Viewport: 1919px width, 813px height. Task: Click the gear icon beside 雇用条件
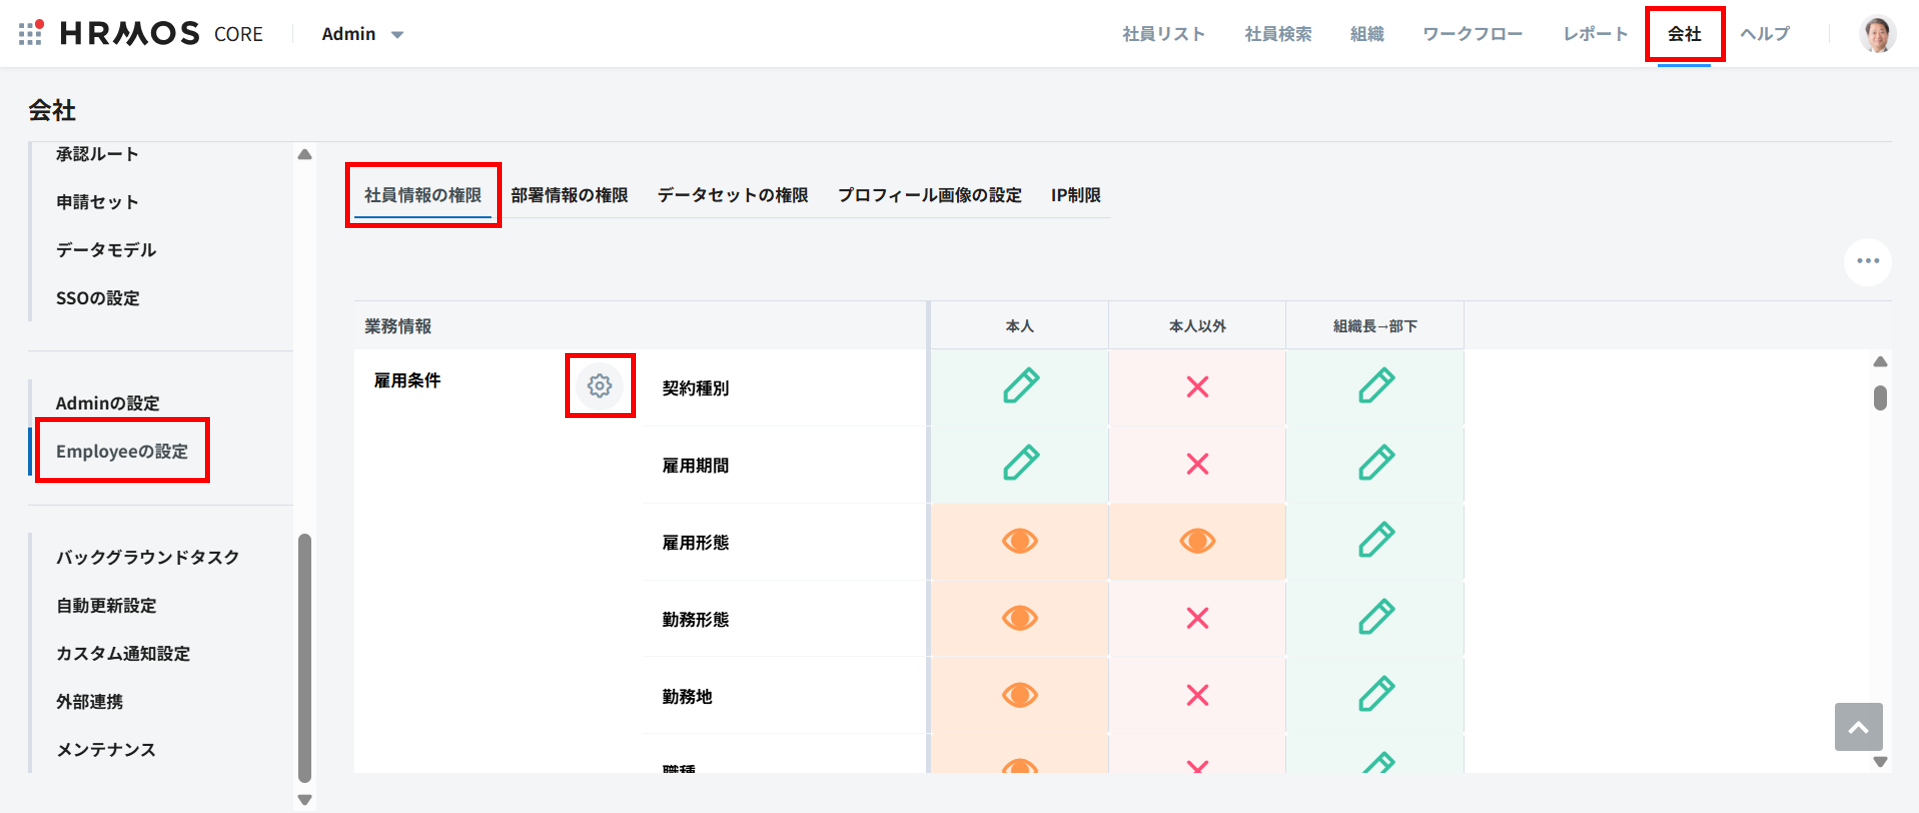click(x=599, y=386)
